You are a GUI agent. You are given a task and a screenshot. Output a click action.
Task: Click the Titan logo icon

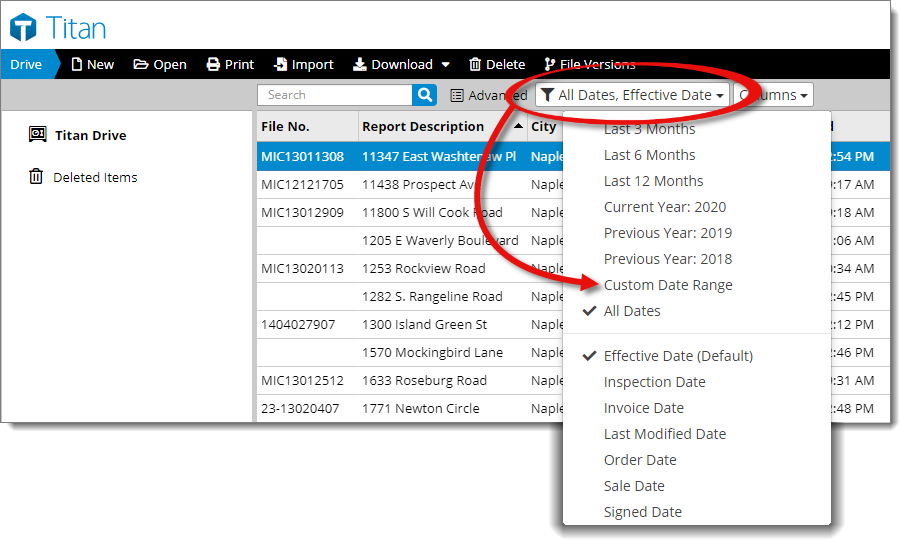point(23,27)
